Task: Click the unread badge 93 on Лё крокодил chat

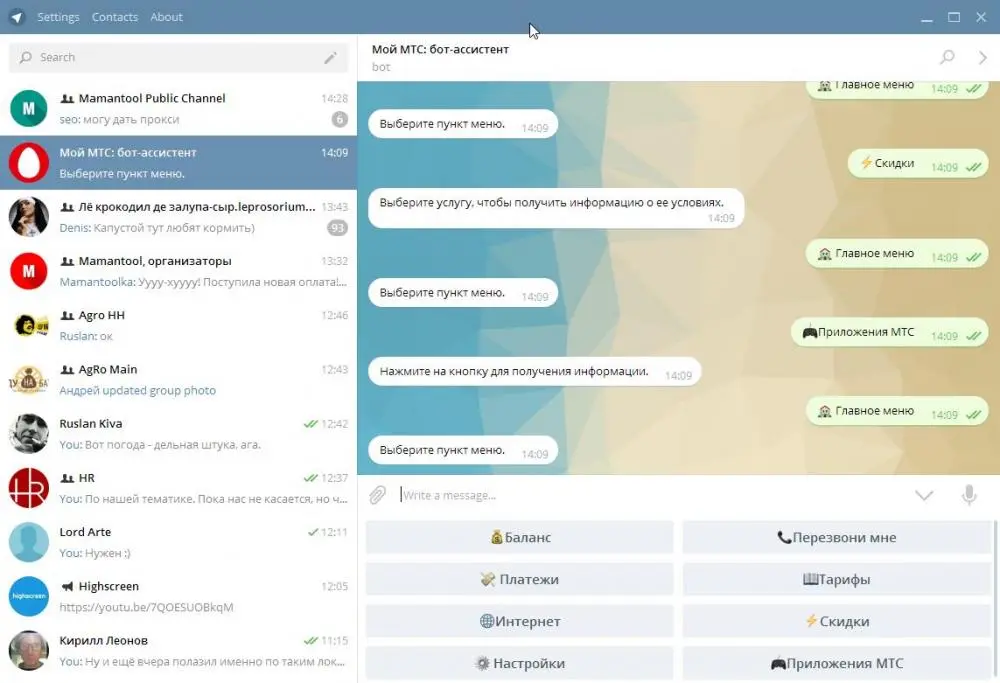Action: [337, 228]
